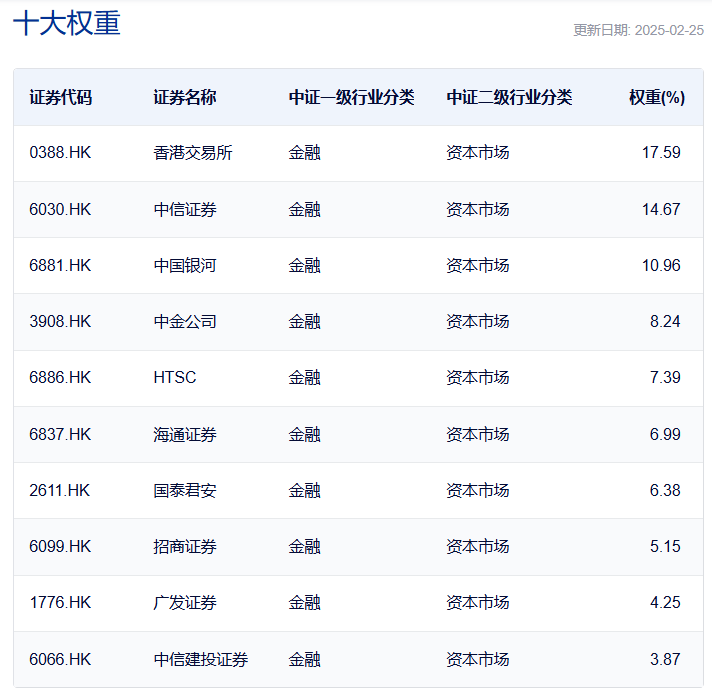
Task: Click weight value 14.67
Action: pos(661,209)
